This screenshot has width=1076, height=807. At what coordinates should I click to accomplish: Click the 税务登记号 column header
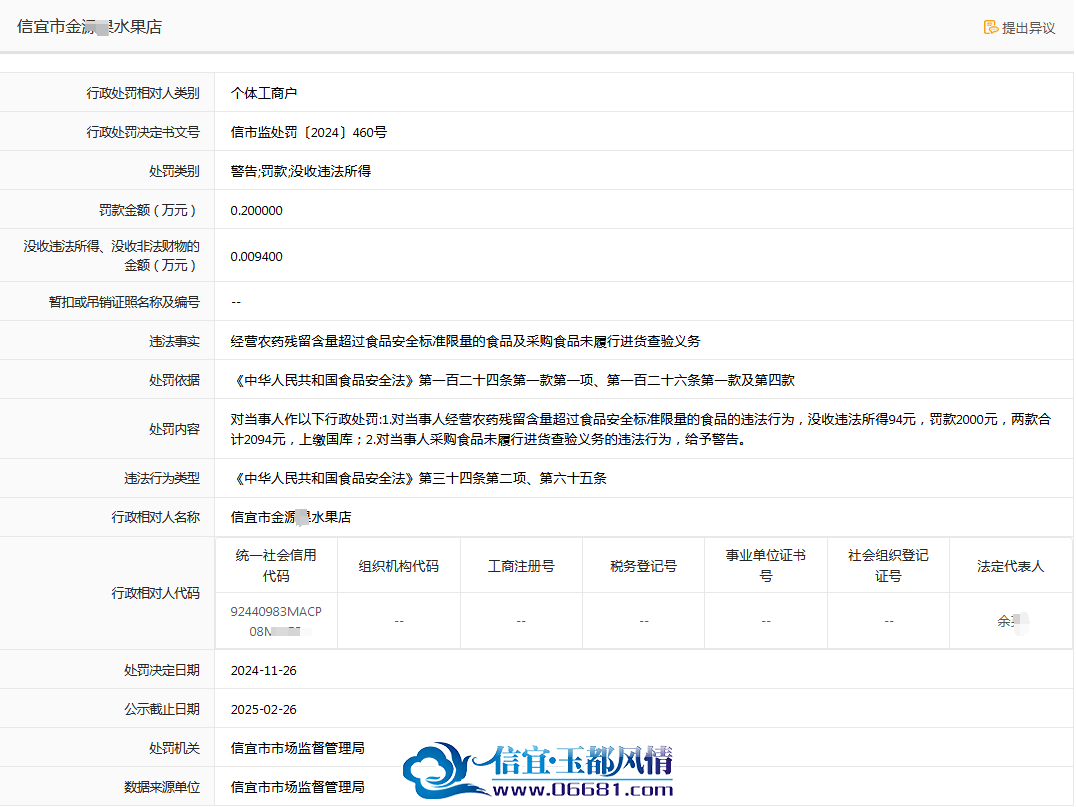[x=644, y=566]
